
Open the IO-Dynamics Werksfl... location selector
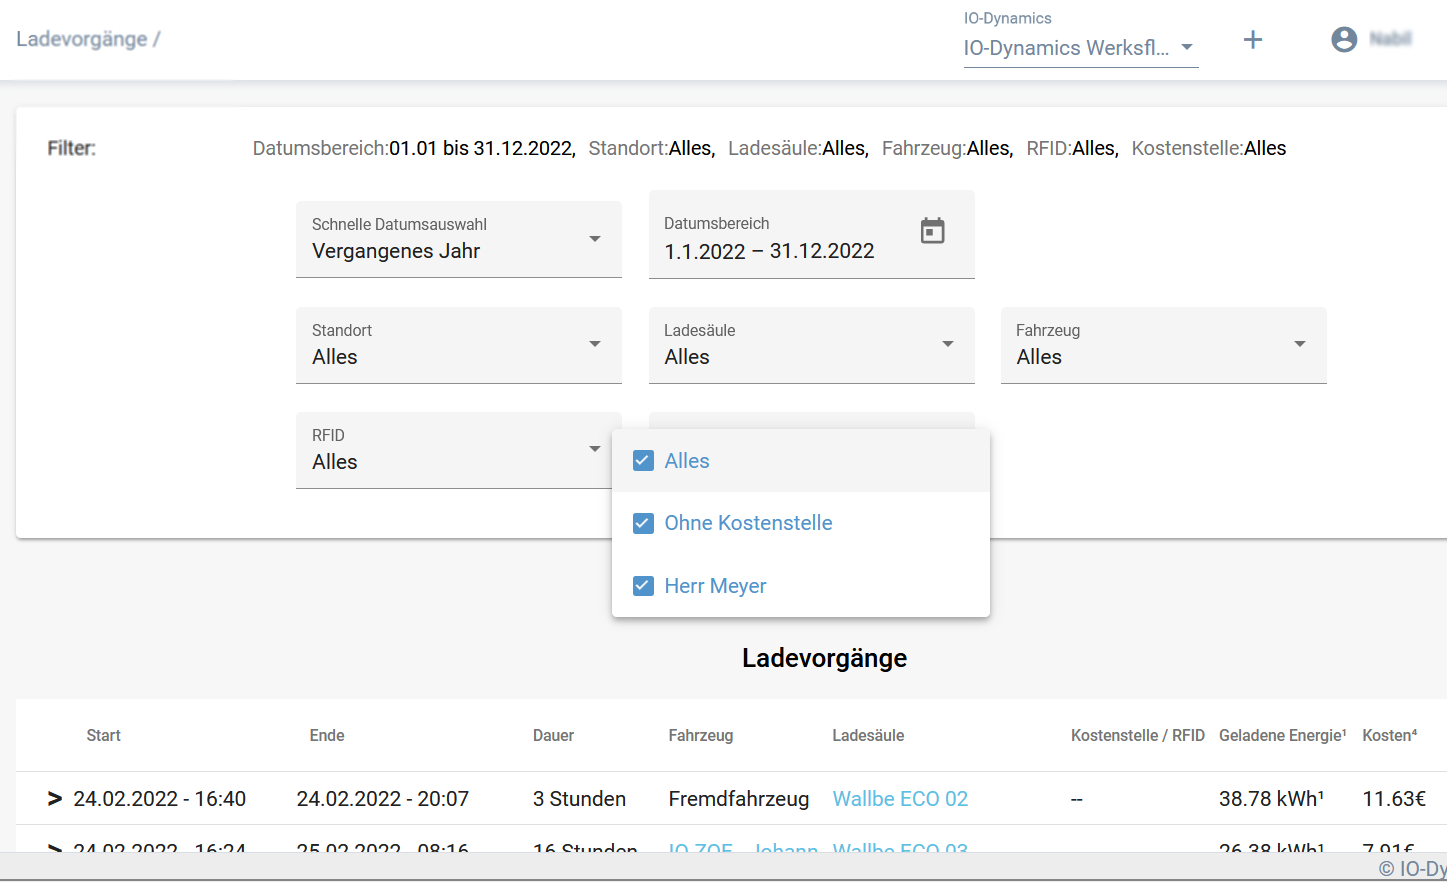pos(1080,48)
